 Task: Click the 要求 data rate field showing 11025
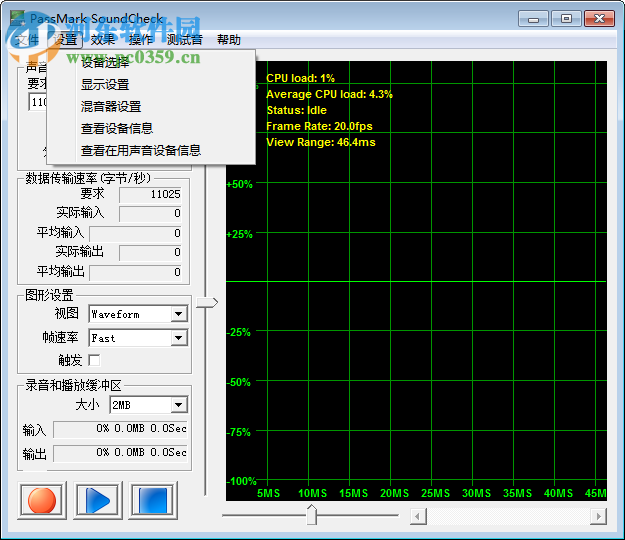coord(150,194)
